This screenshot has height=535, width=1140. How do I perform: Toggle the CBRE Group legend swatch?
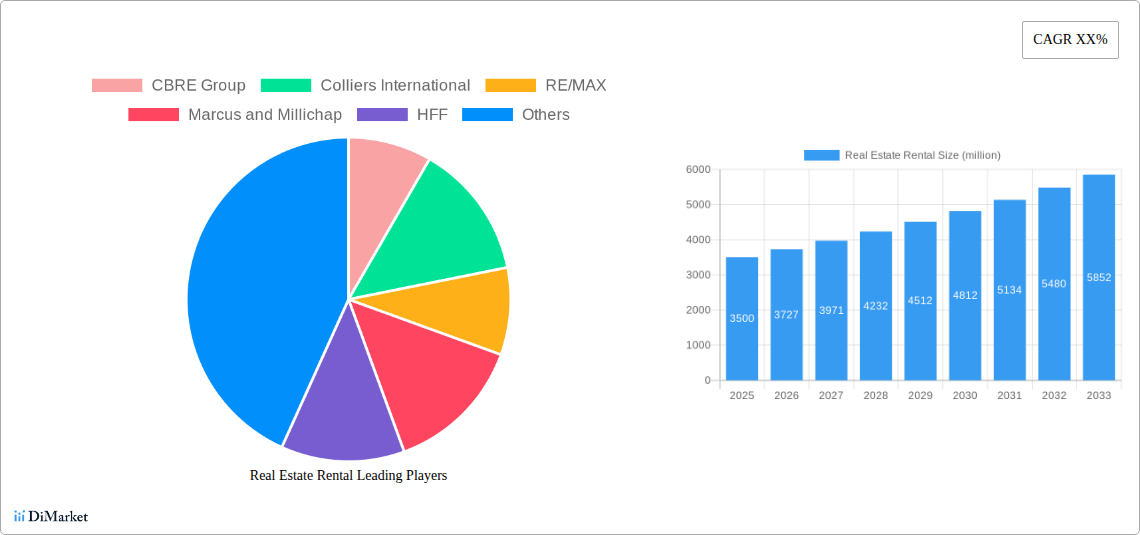[117, 86]
